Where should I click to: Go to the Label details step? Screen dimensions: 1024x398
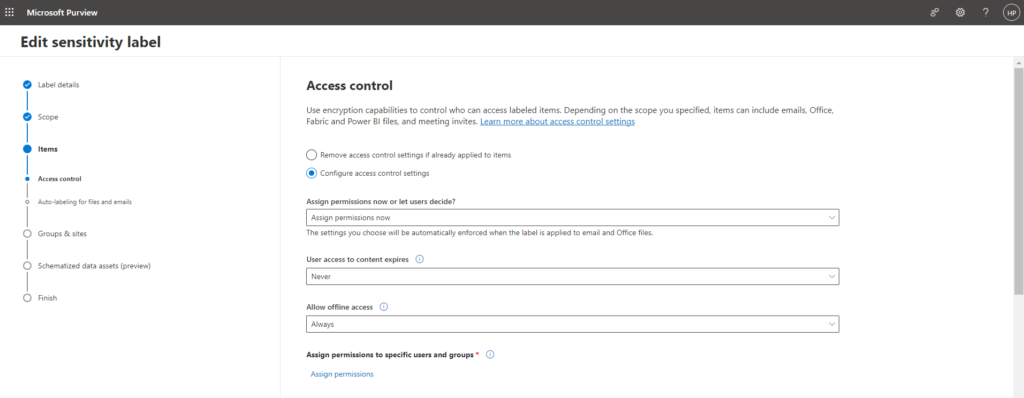click(59, 84)
